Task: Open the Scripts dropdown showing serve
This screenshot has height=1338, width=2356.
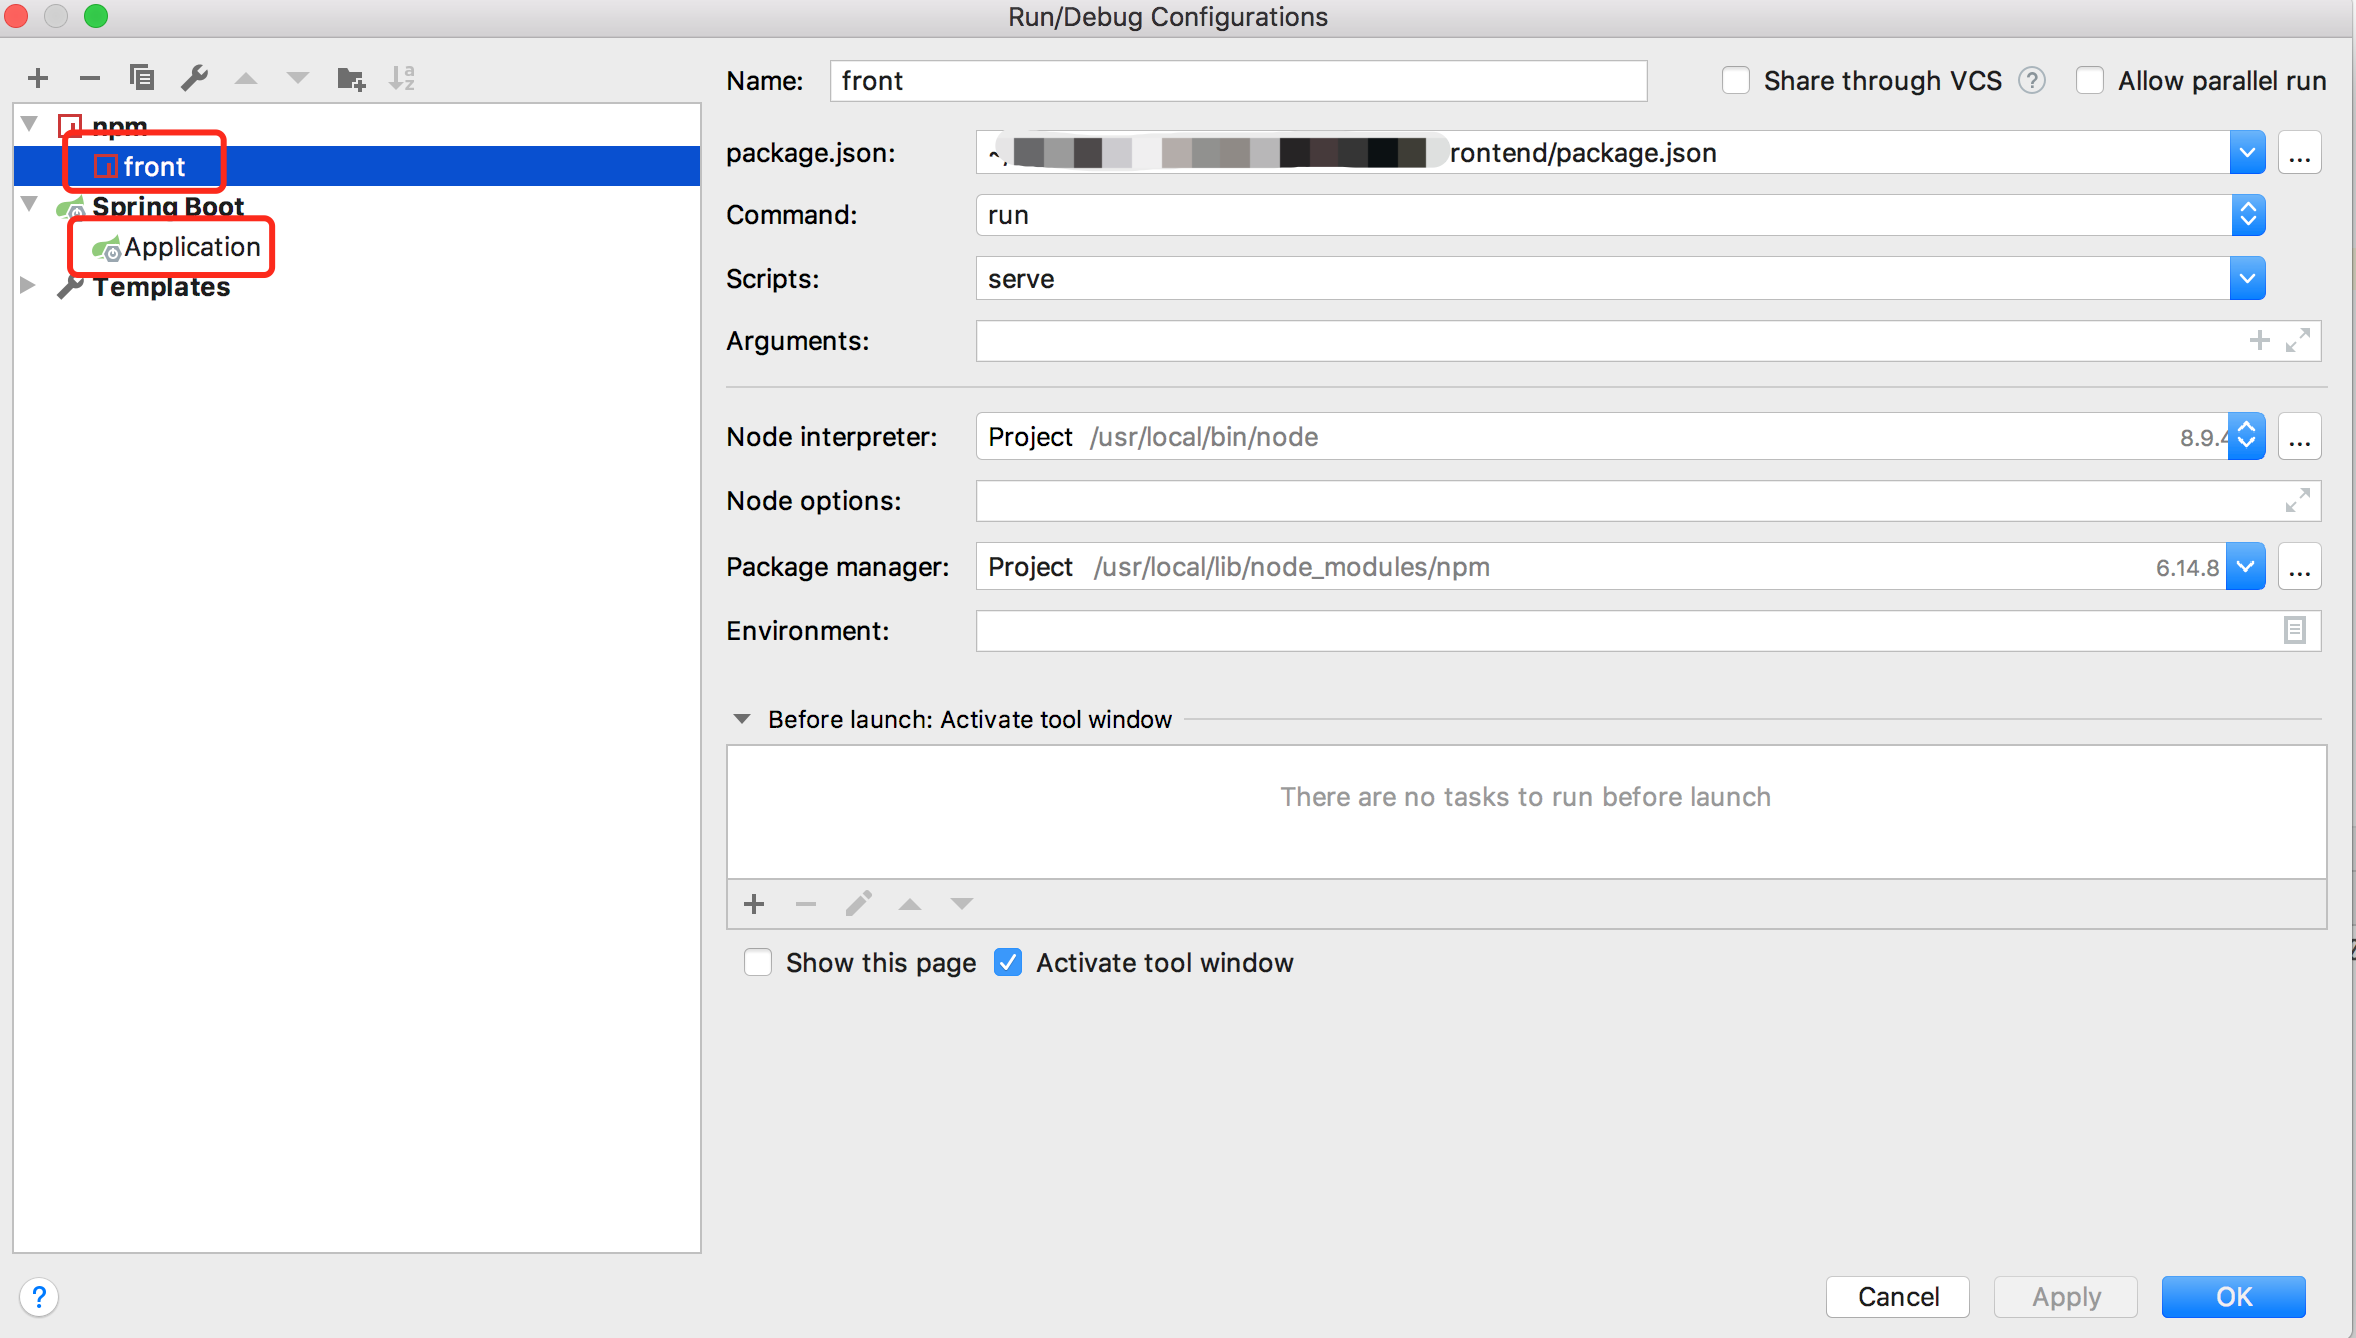Action: (2246, 278)
